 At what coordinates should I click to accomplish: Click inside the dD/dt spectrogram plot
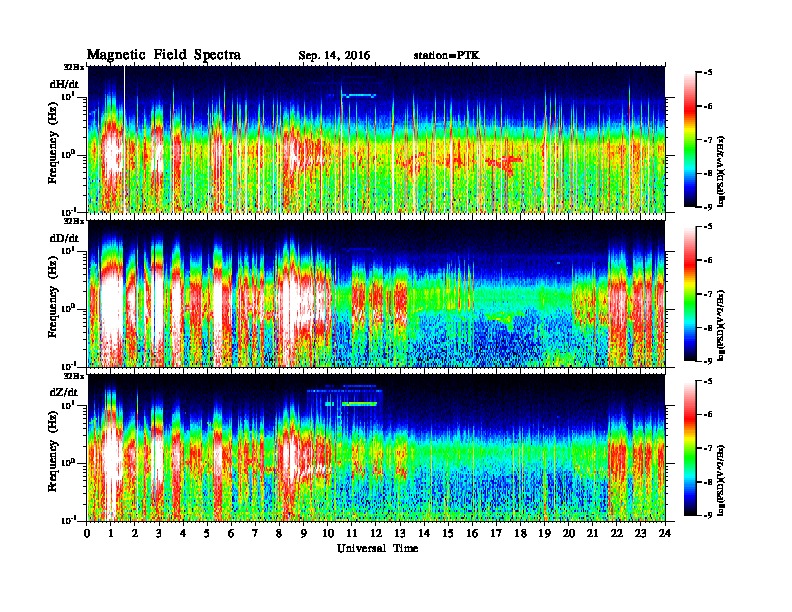[x=376, y=294]
